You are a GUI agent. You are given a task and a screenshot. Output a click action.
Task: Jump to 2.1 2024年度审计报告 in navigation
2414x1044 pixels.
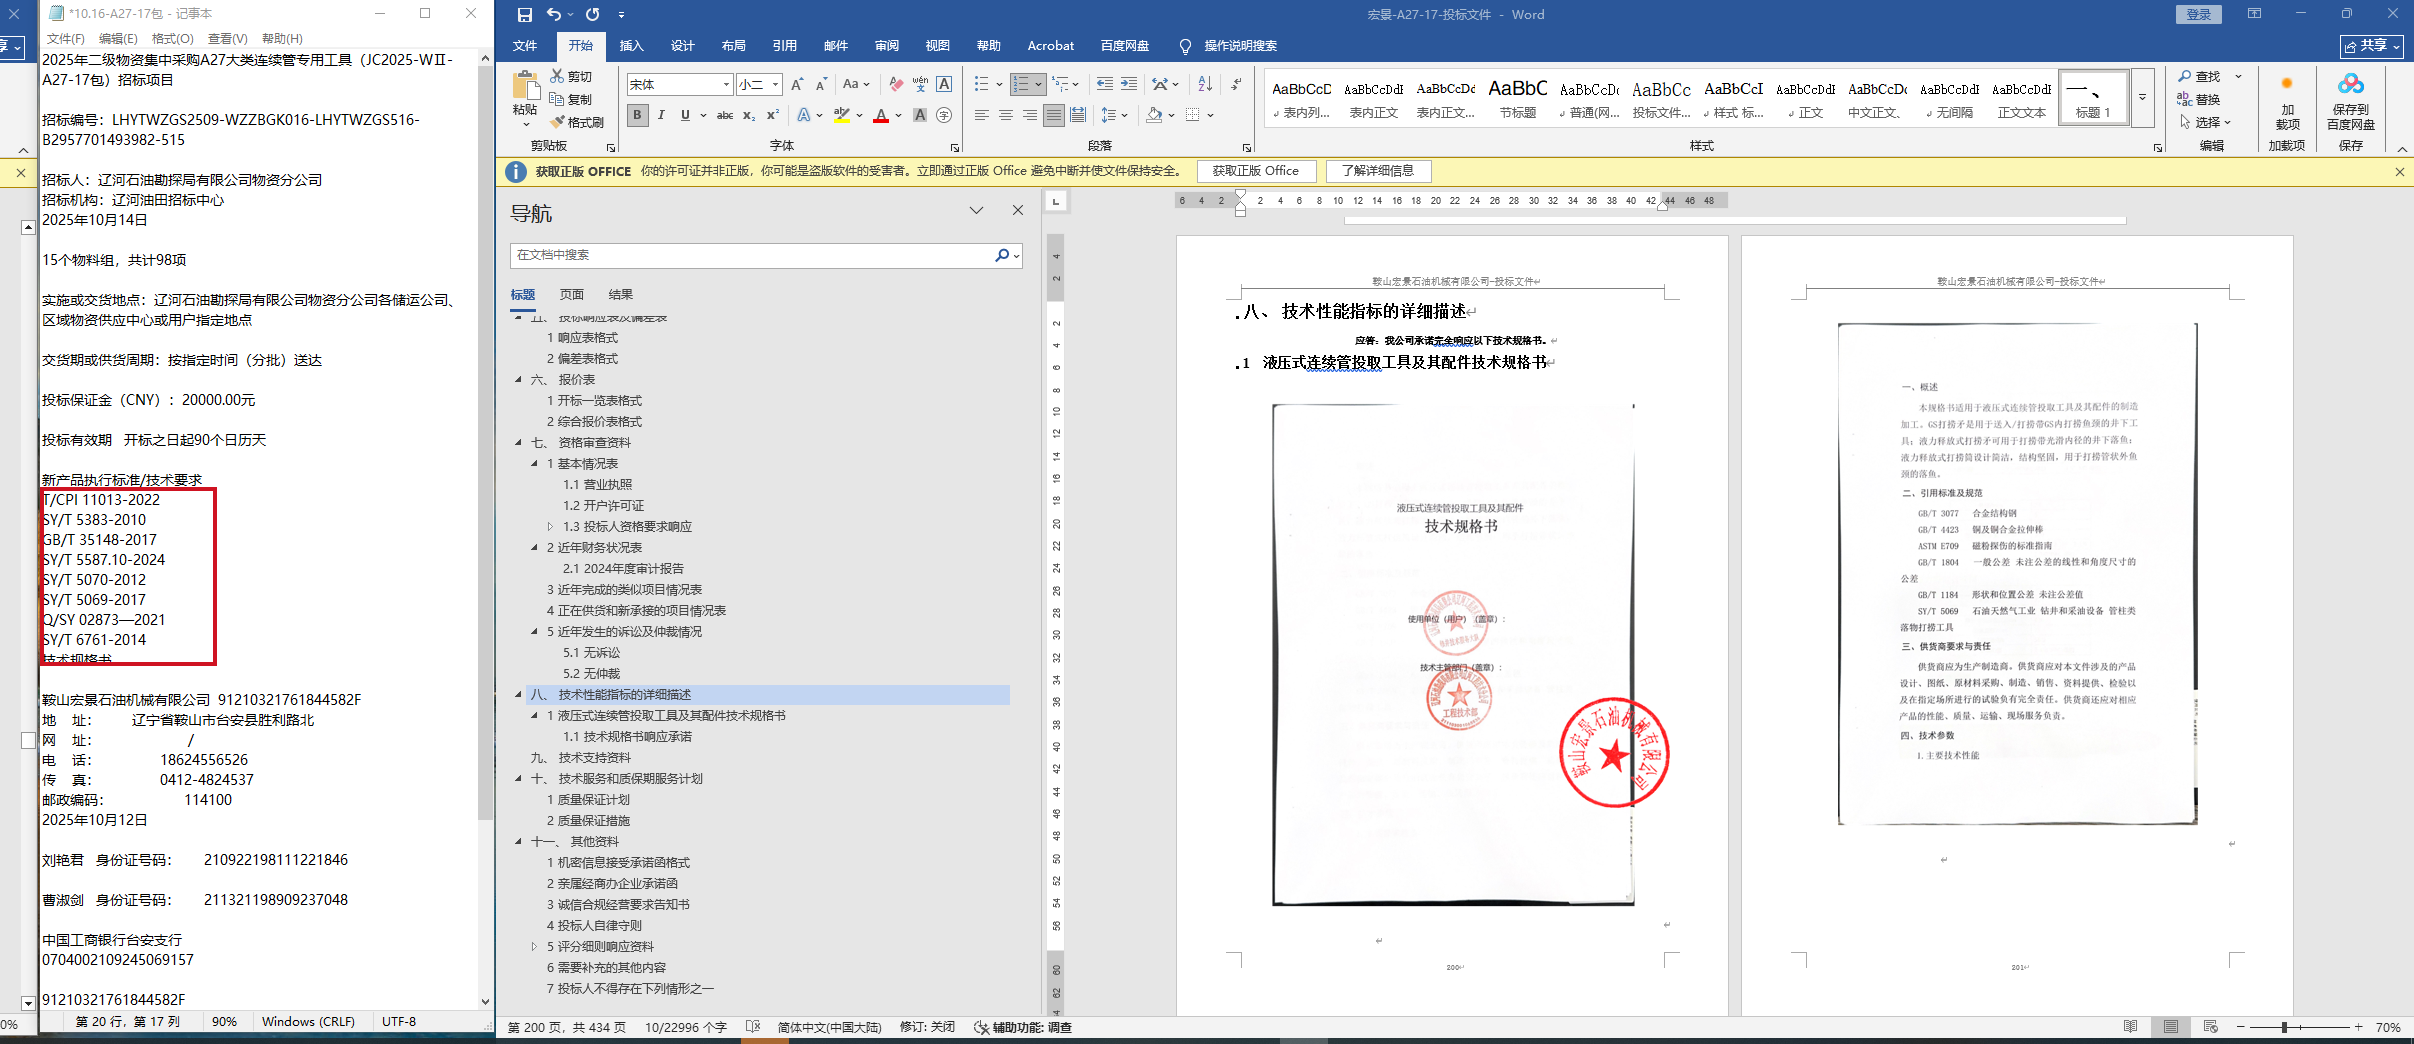pyautogui.click(x=623, y=568)
